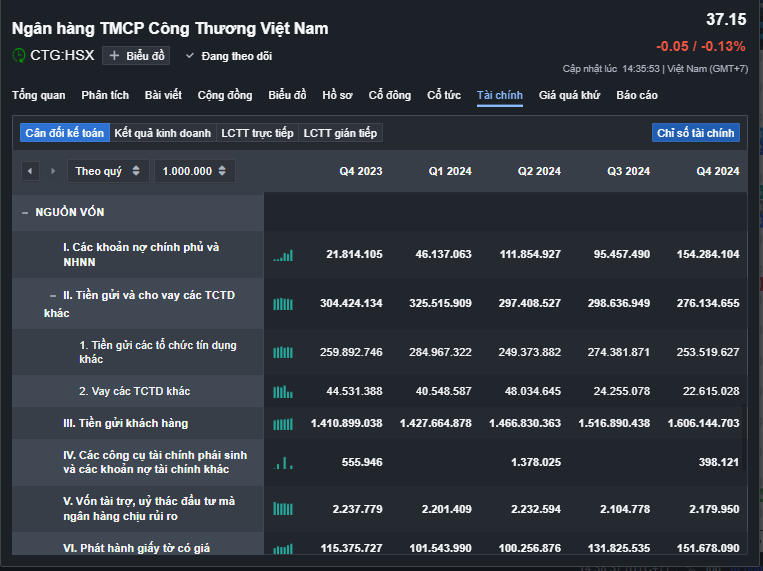
Task: Open the Giá quá khứ tab
Action: (x=569, y=95)
